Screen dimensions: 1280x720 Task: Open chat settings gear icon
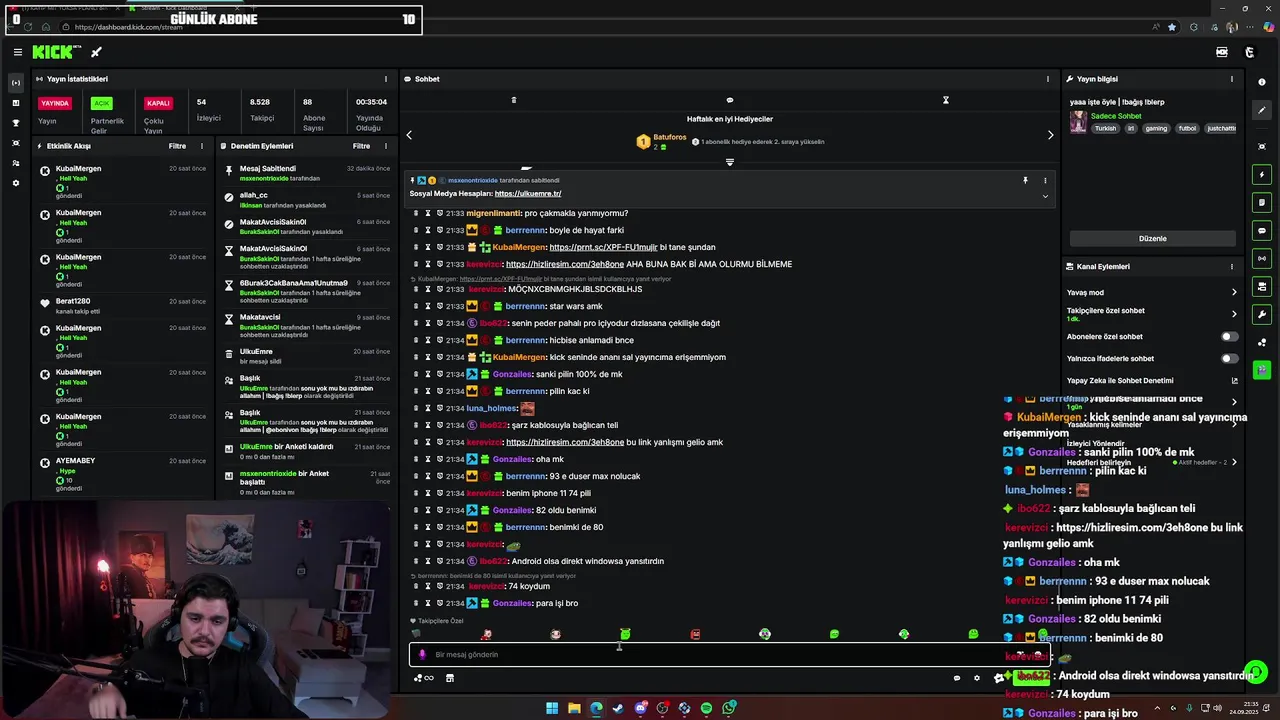(977, 678)
